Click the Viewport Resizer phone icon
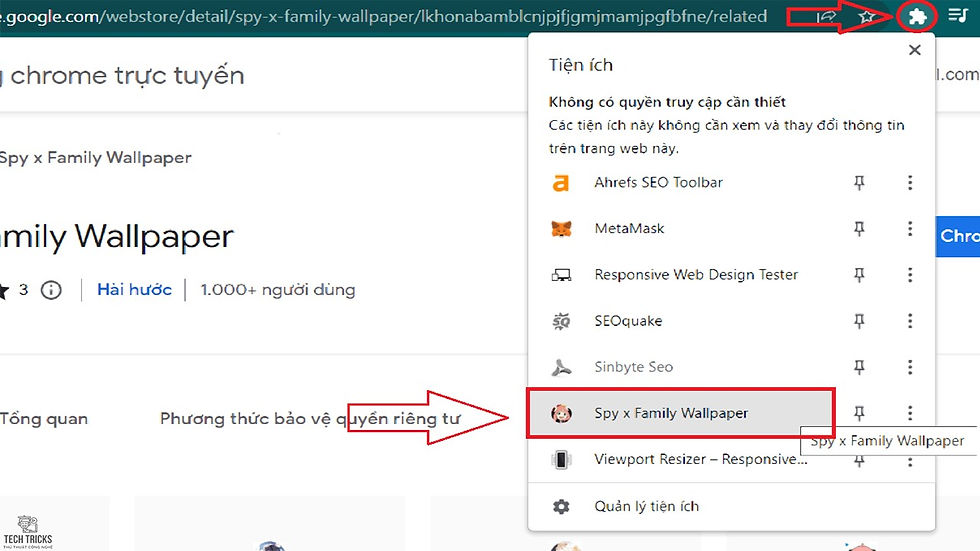The image size is (980, 551). [561, 459]
